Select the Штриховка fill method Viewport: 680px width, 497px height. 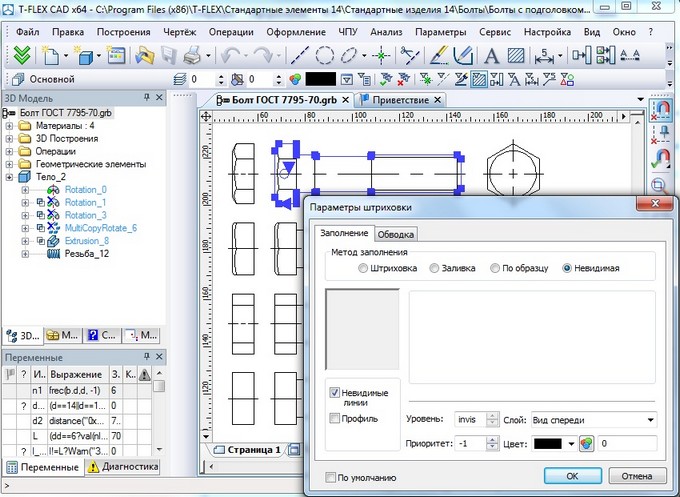(363, 268)
